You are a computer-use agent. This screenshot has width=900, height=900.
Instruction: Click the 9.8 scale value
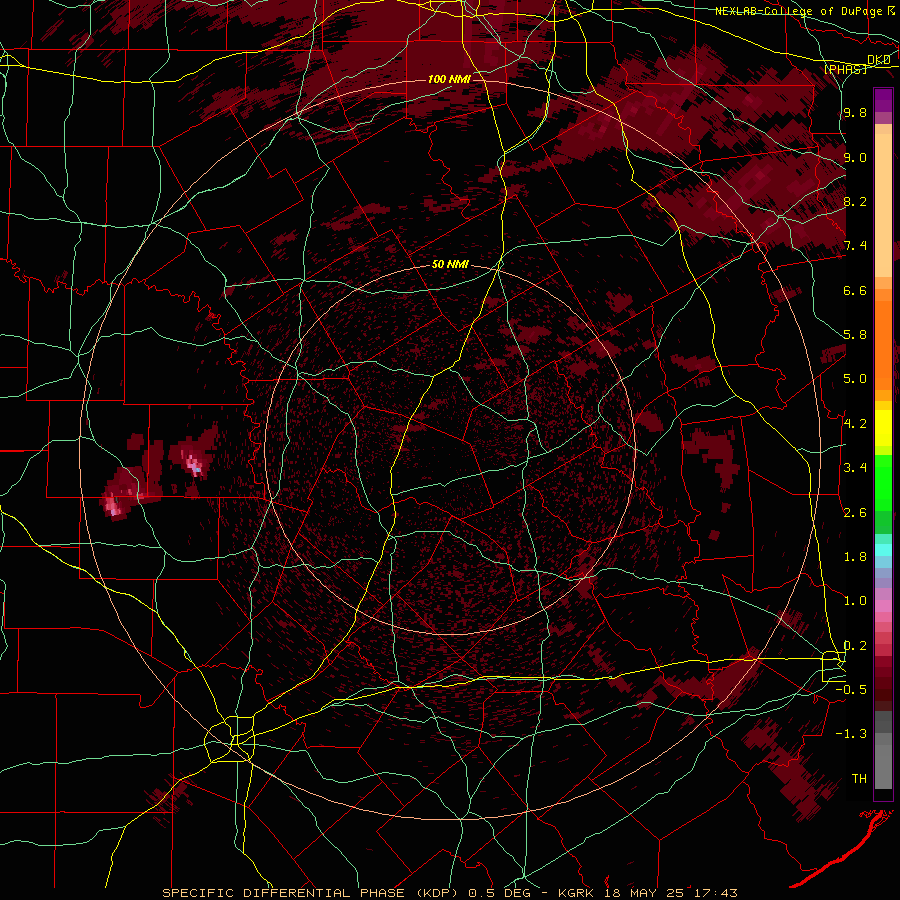[x=855, y=112]
